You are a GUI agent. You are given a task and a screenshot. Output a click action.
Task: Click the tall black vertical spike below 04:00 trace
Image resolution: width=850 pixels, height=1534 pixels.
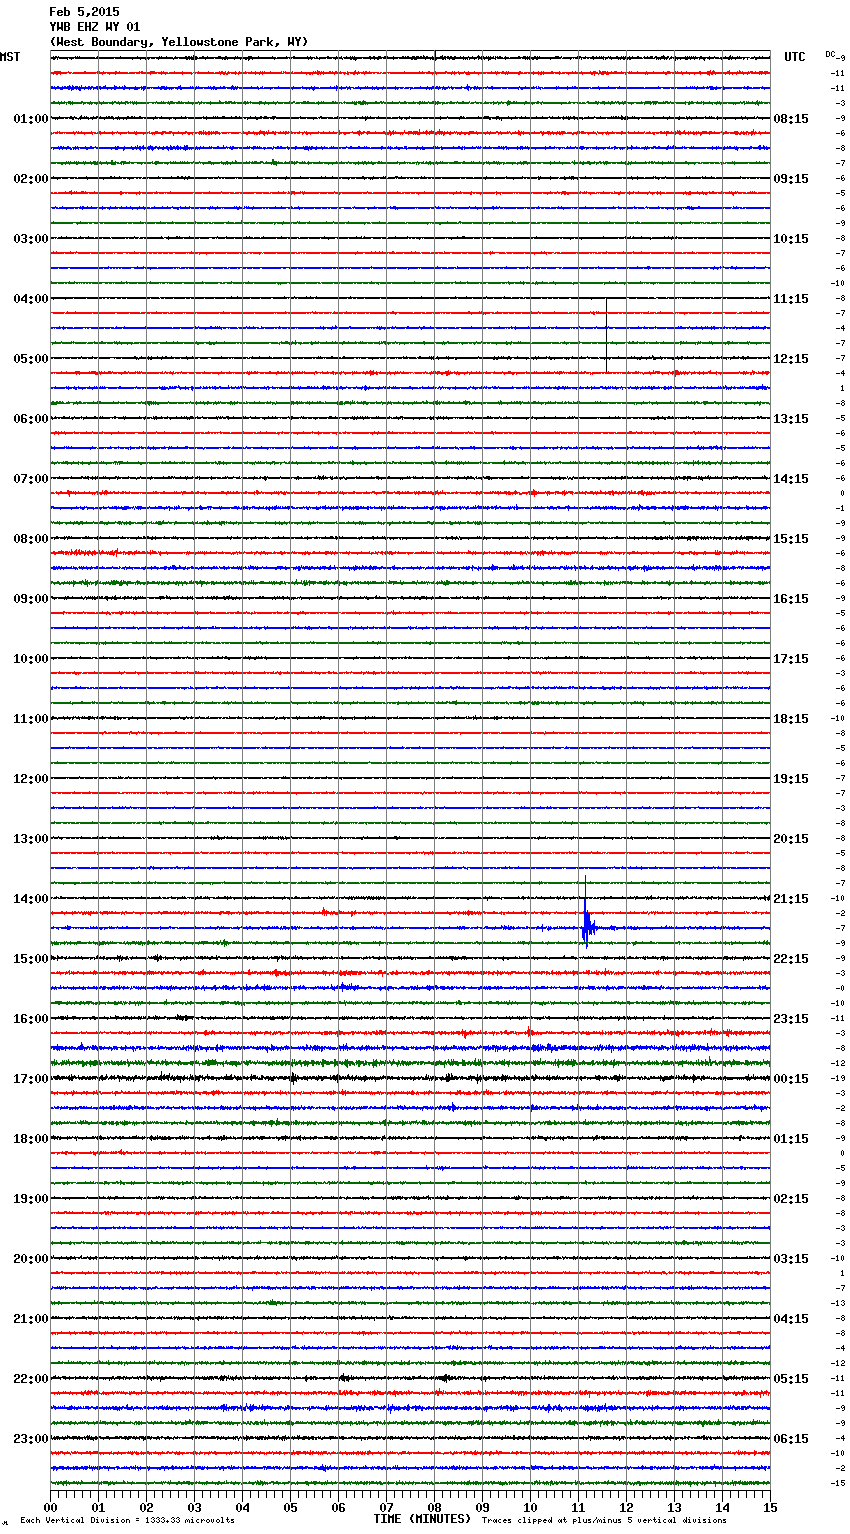606,335
